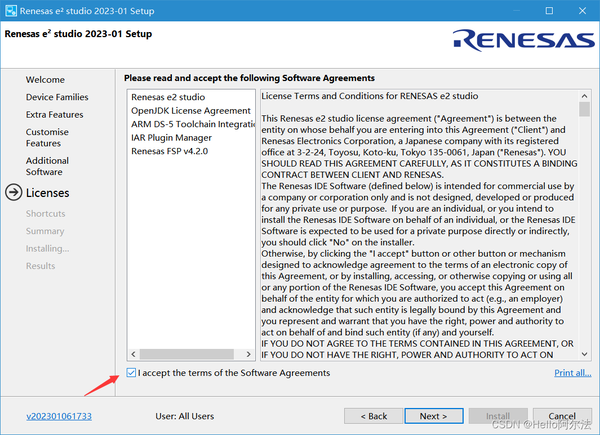This screenshot has height=435, width=600.
Task: Click license text scroll down arrow
Action: coord(584,354)
